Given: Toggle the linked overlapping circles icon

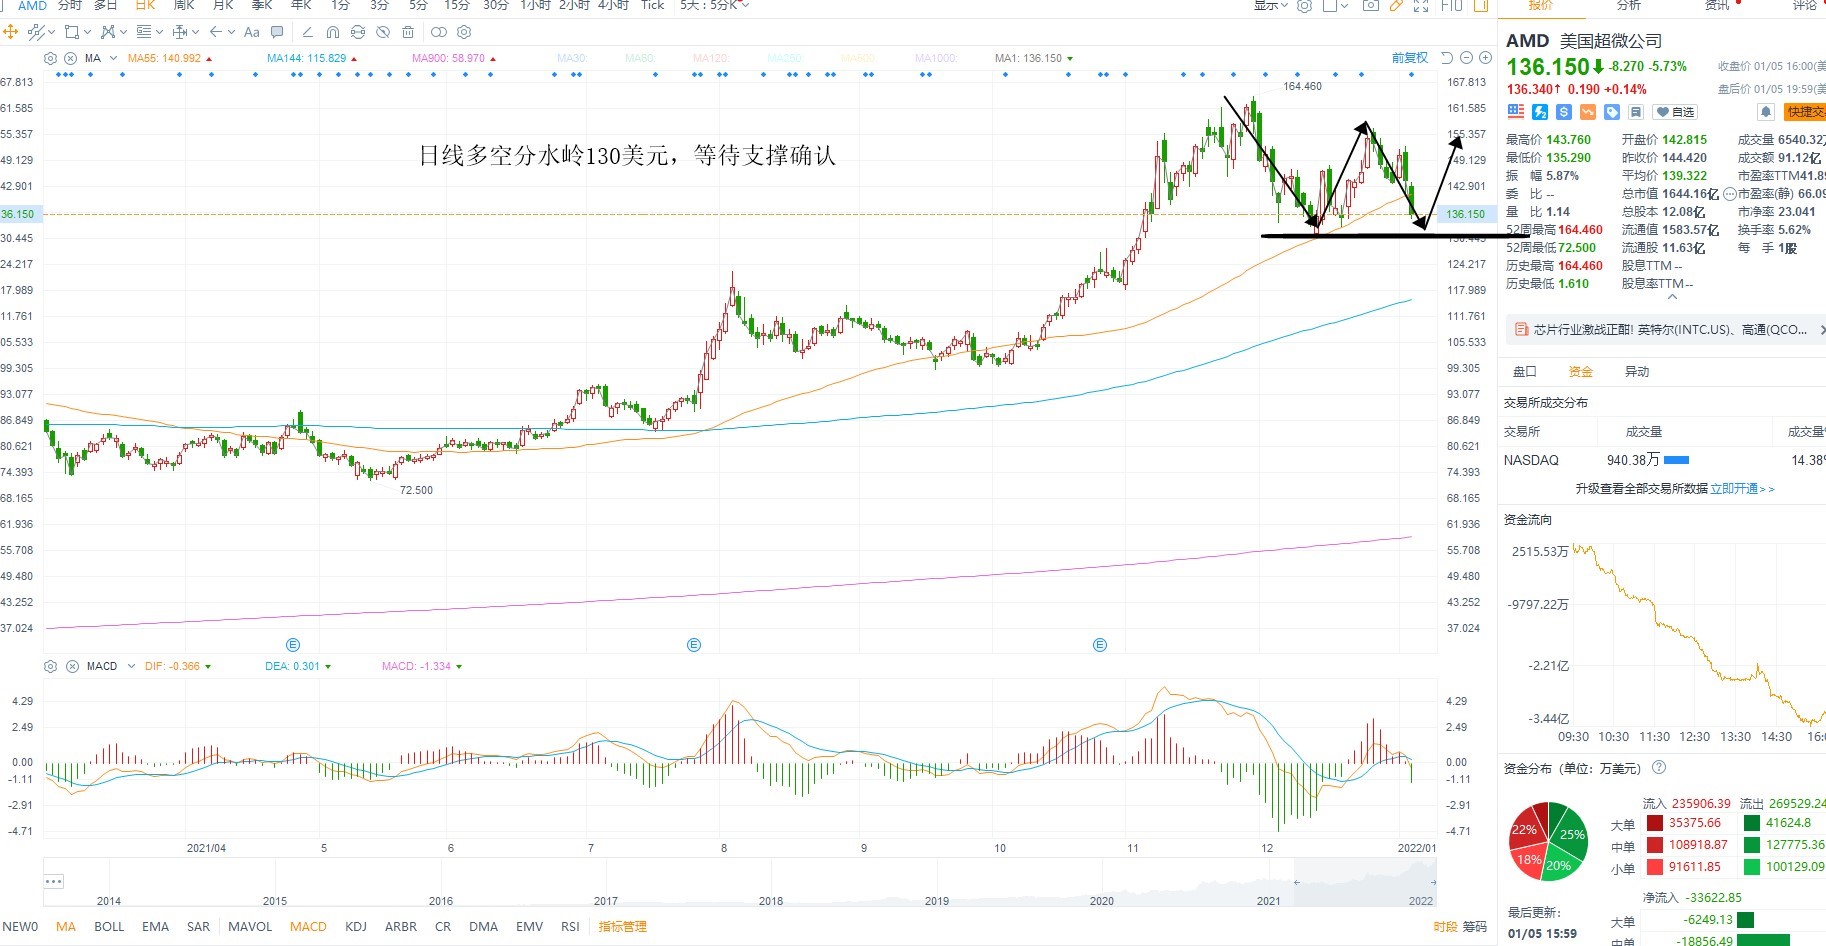Looking at the screenshot, I should [439, 32].
